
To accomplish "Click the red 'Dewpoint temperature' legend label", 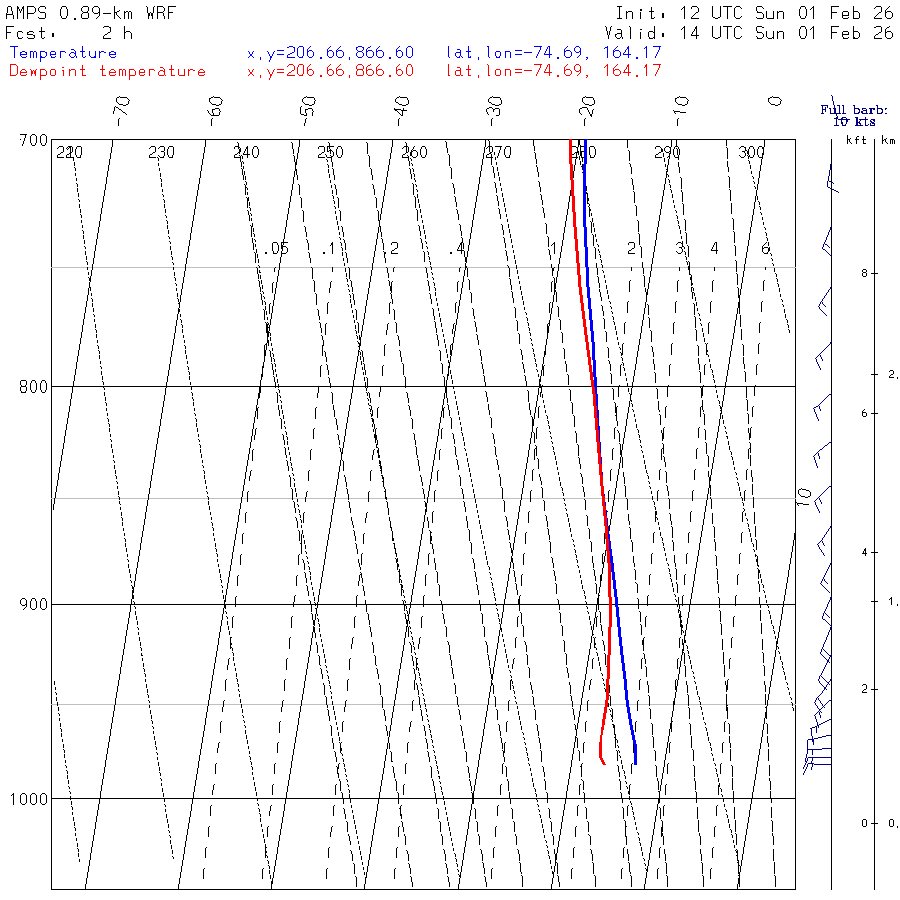I will (107, 71).
